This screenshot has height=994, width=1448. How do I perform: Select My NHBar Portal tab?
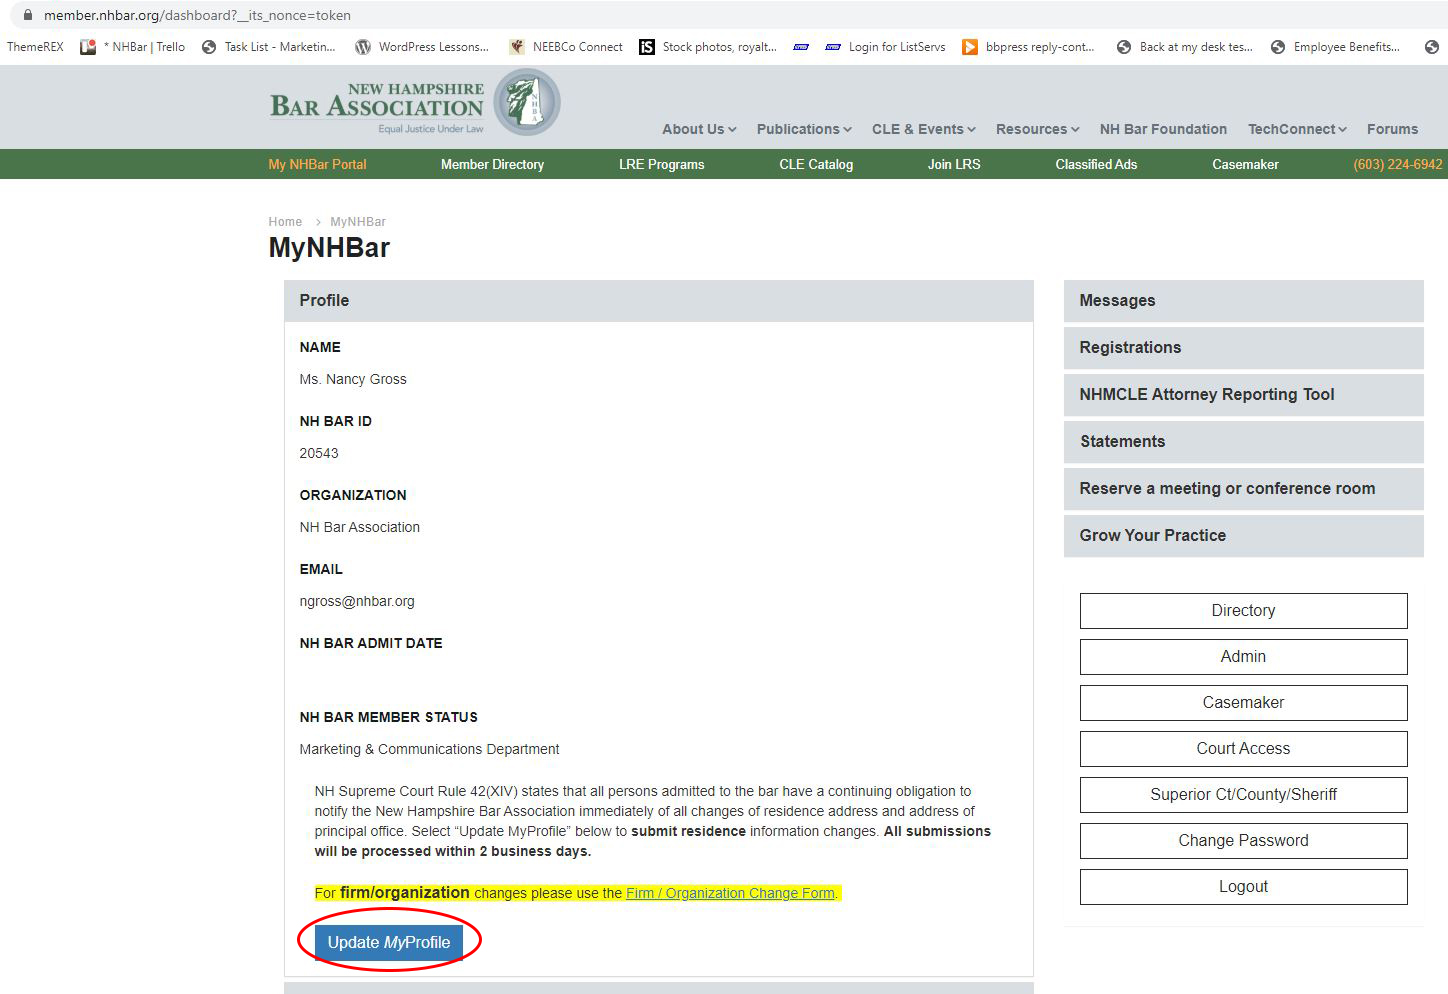coord(317,164)
